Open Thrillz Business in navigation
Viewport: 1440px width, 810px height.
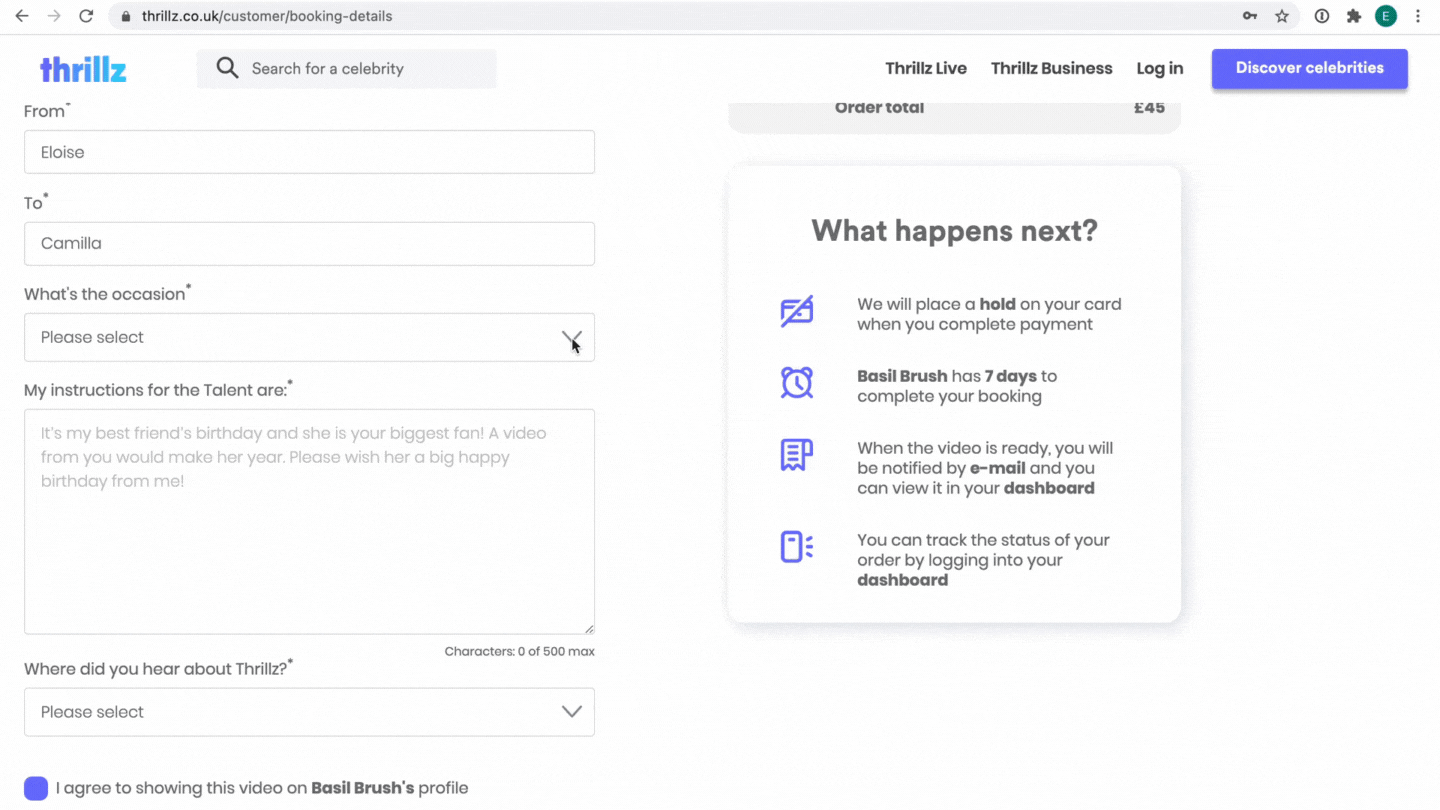tap(1052, 68)
